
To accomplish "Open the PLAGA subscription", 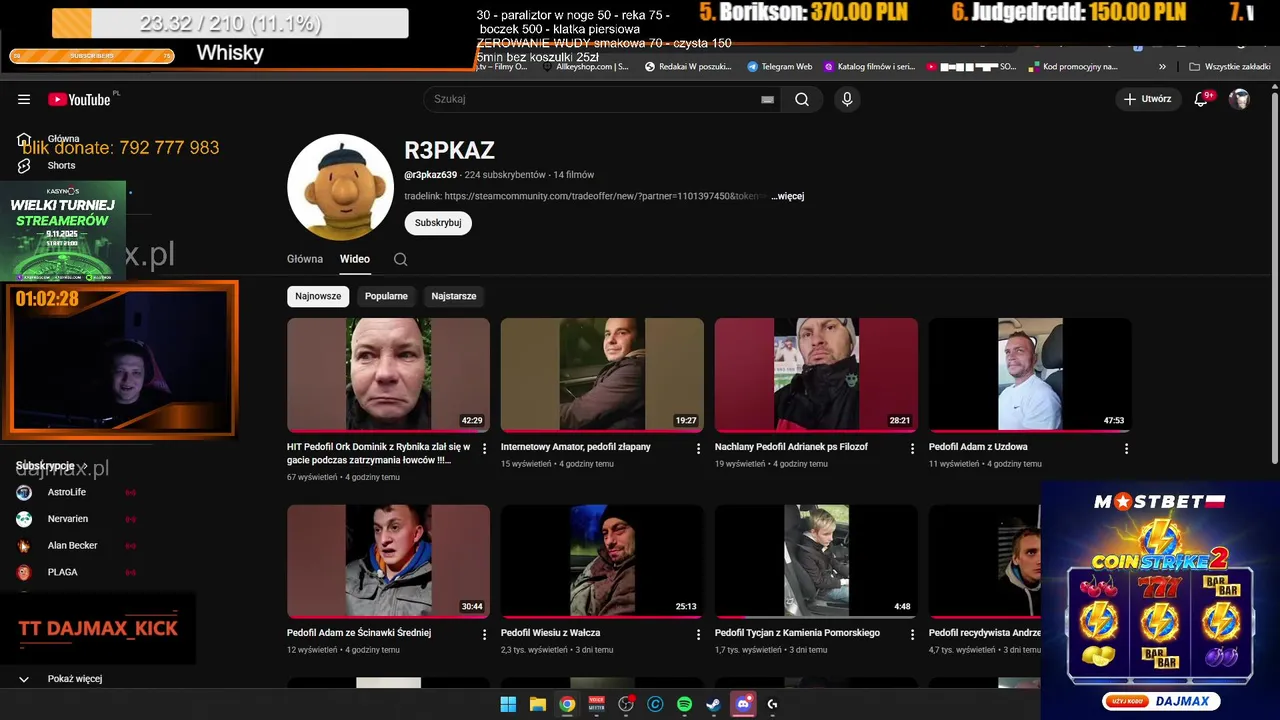I will 62,572.
